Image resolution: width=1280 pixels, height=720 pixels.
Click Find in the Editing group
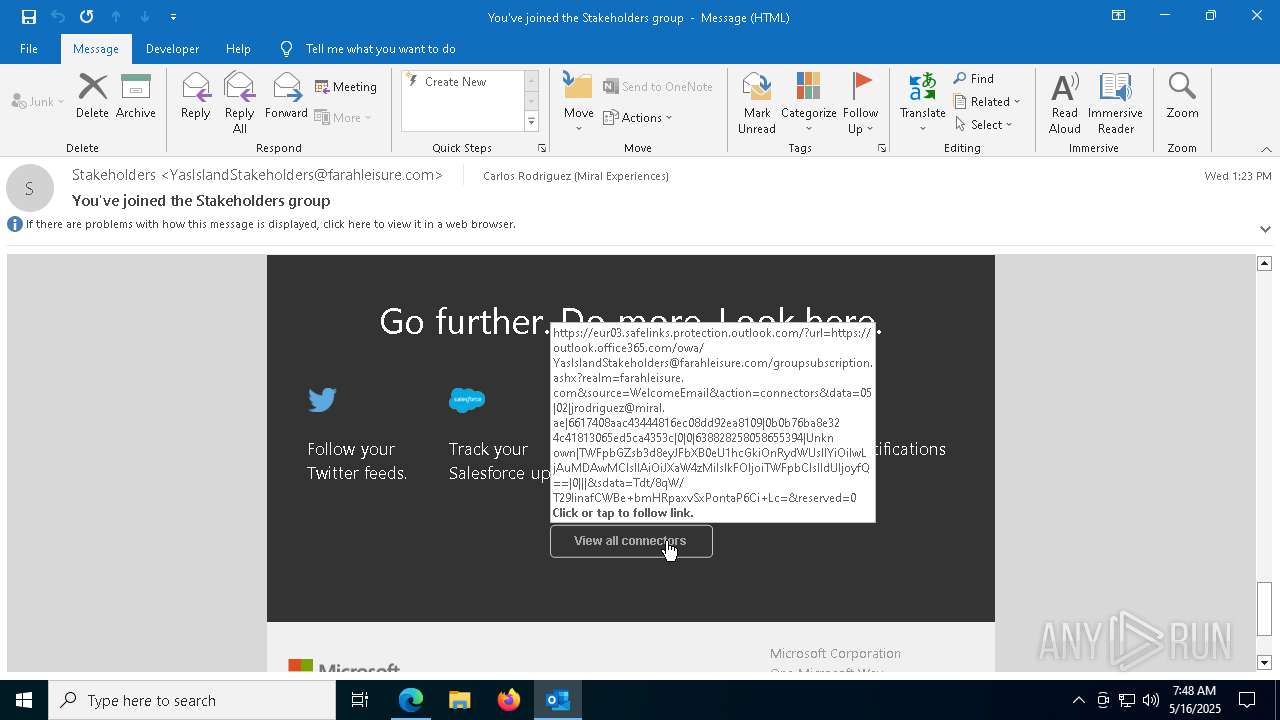coord(974,79)
